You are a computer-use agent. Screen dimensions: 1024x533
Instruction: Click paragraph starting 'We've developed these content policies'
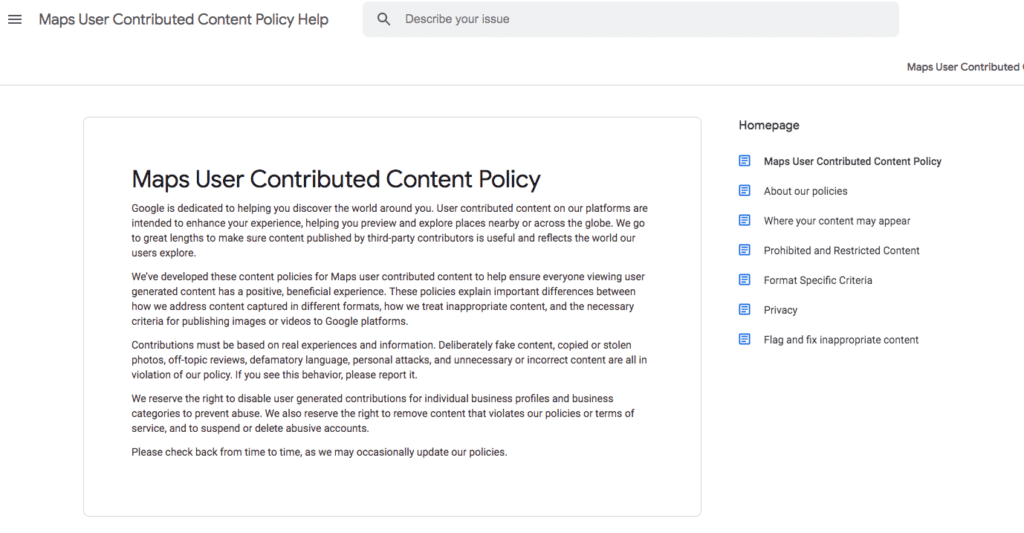(x=388, y=299)
